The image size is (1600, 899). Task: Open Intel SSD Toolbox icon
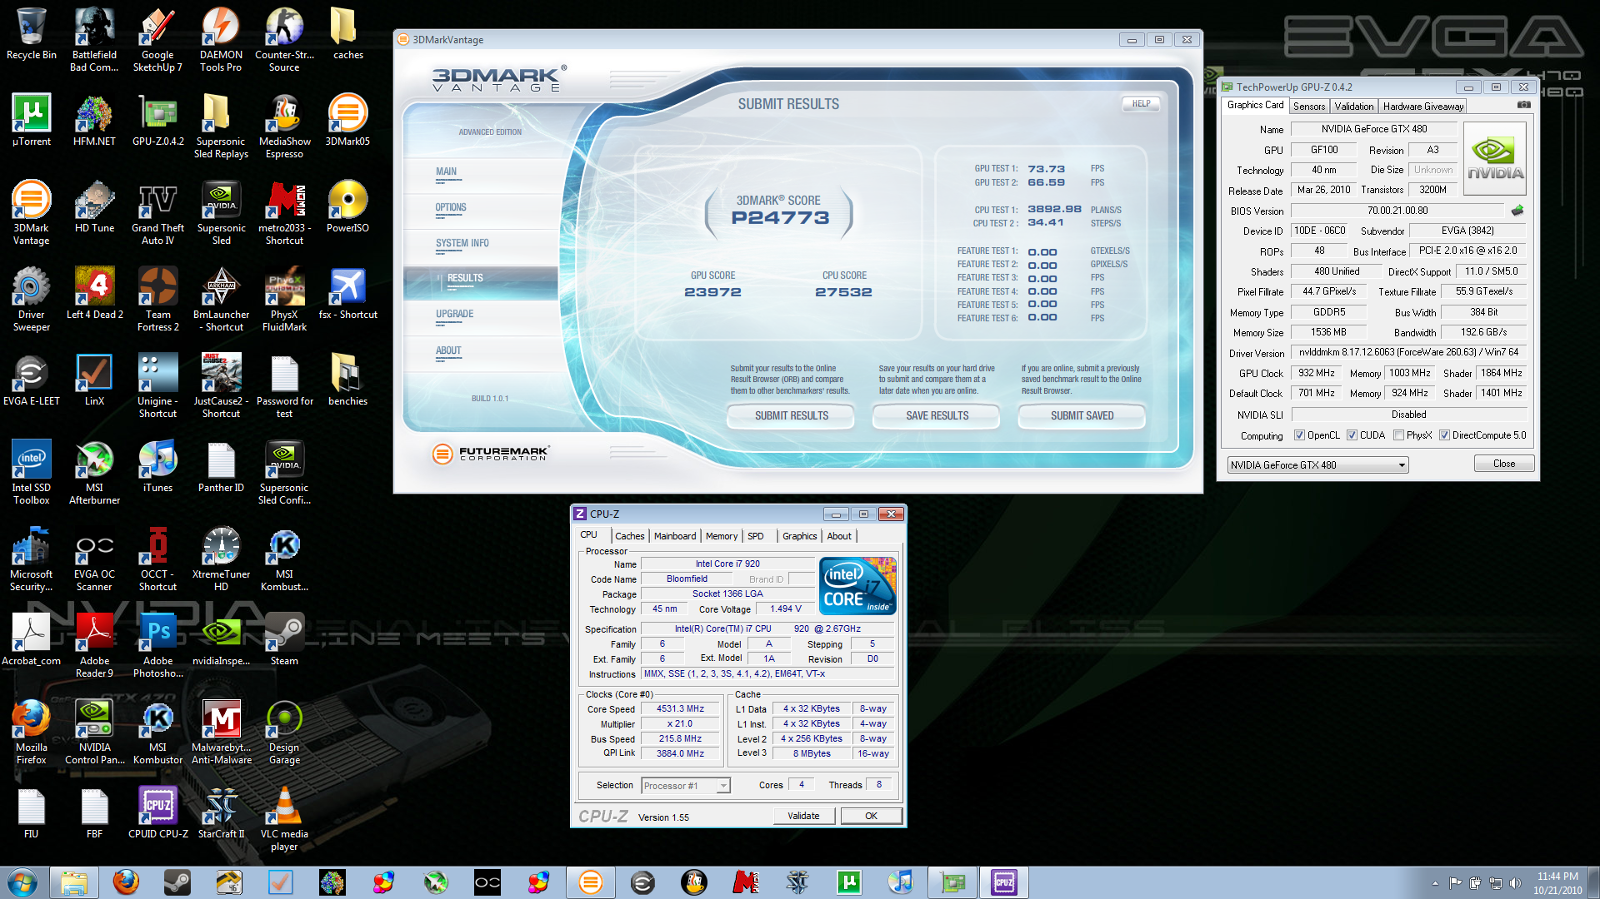coord(31,473)
